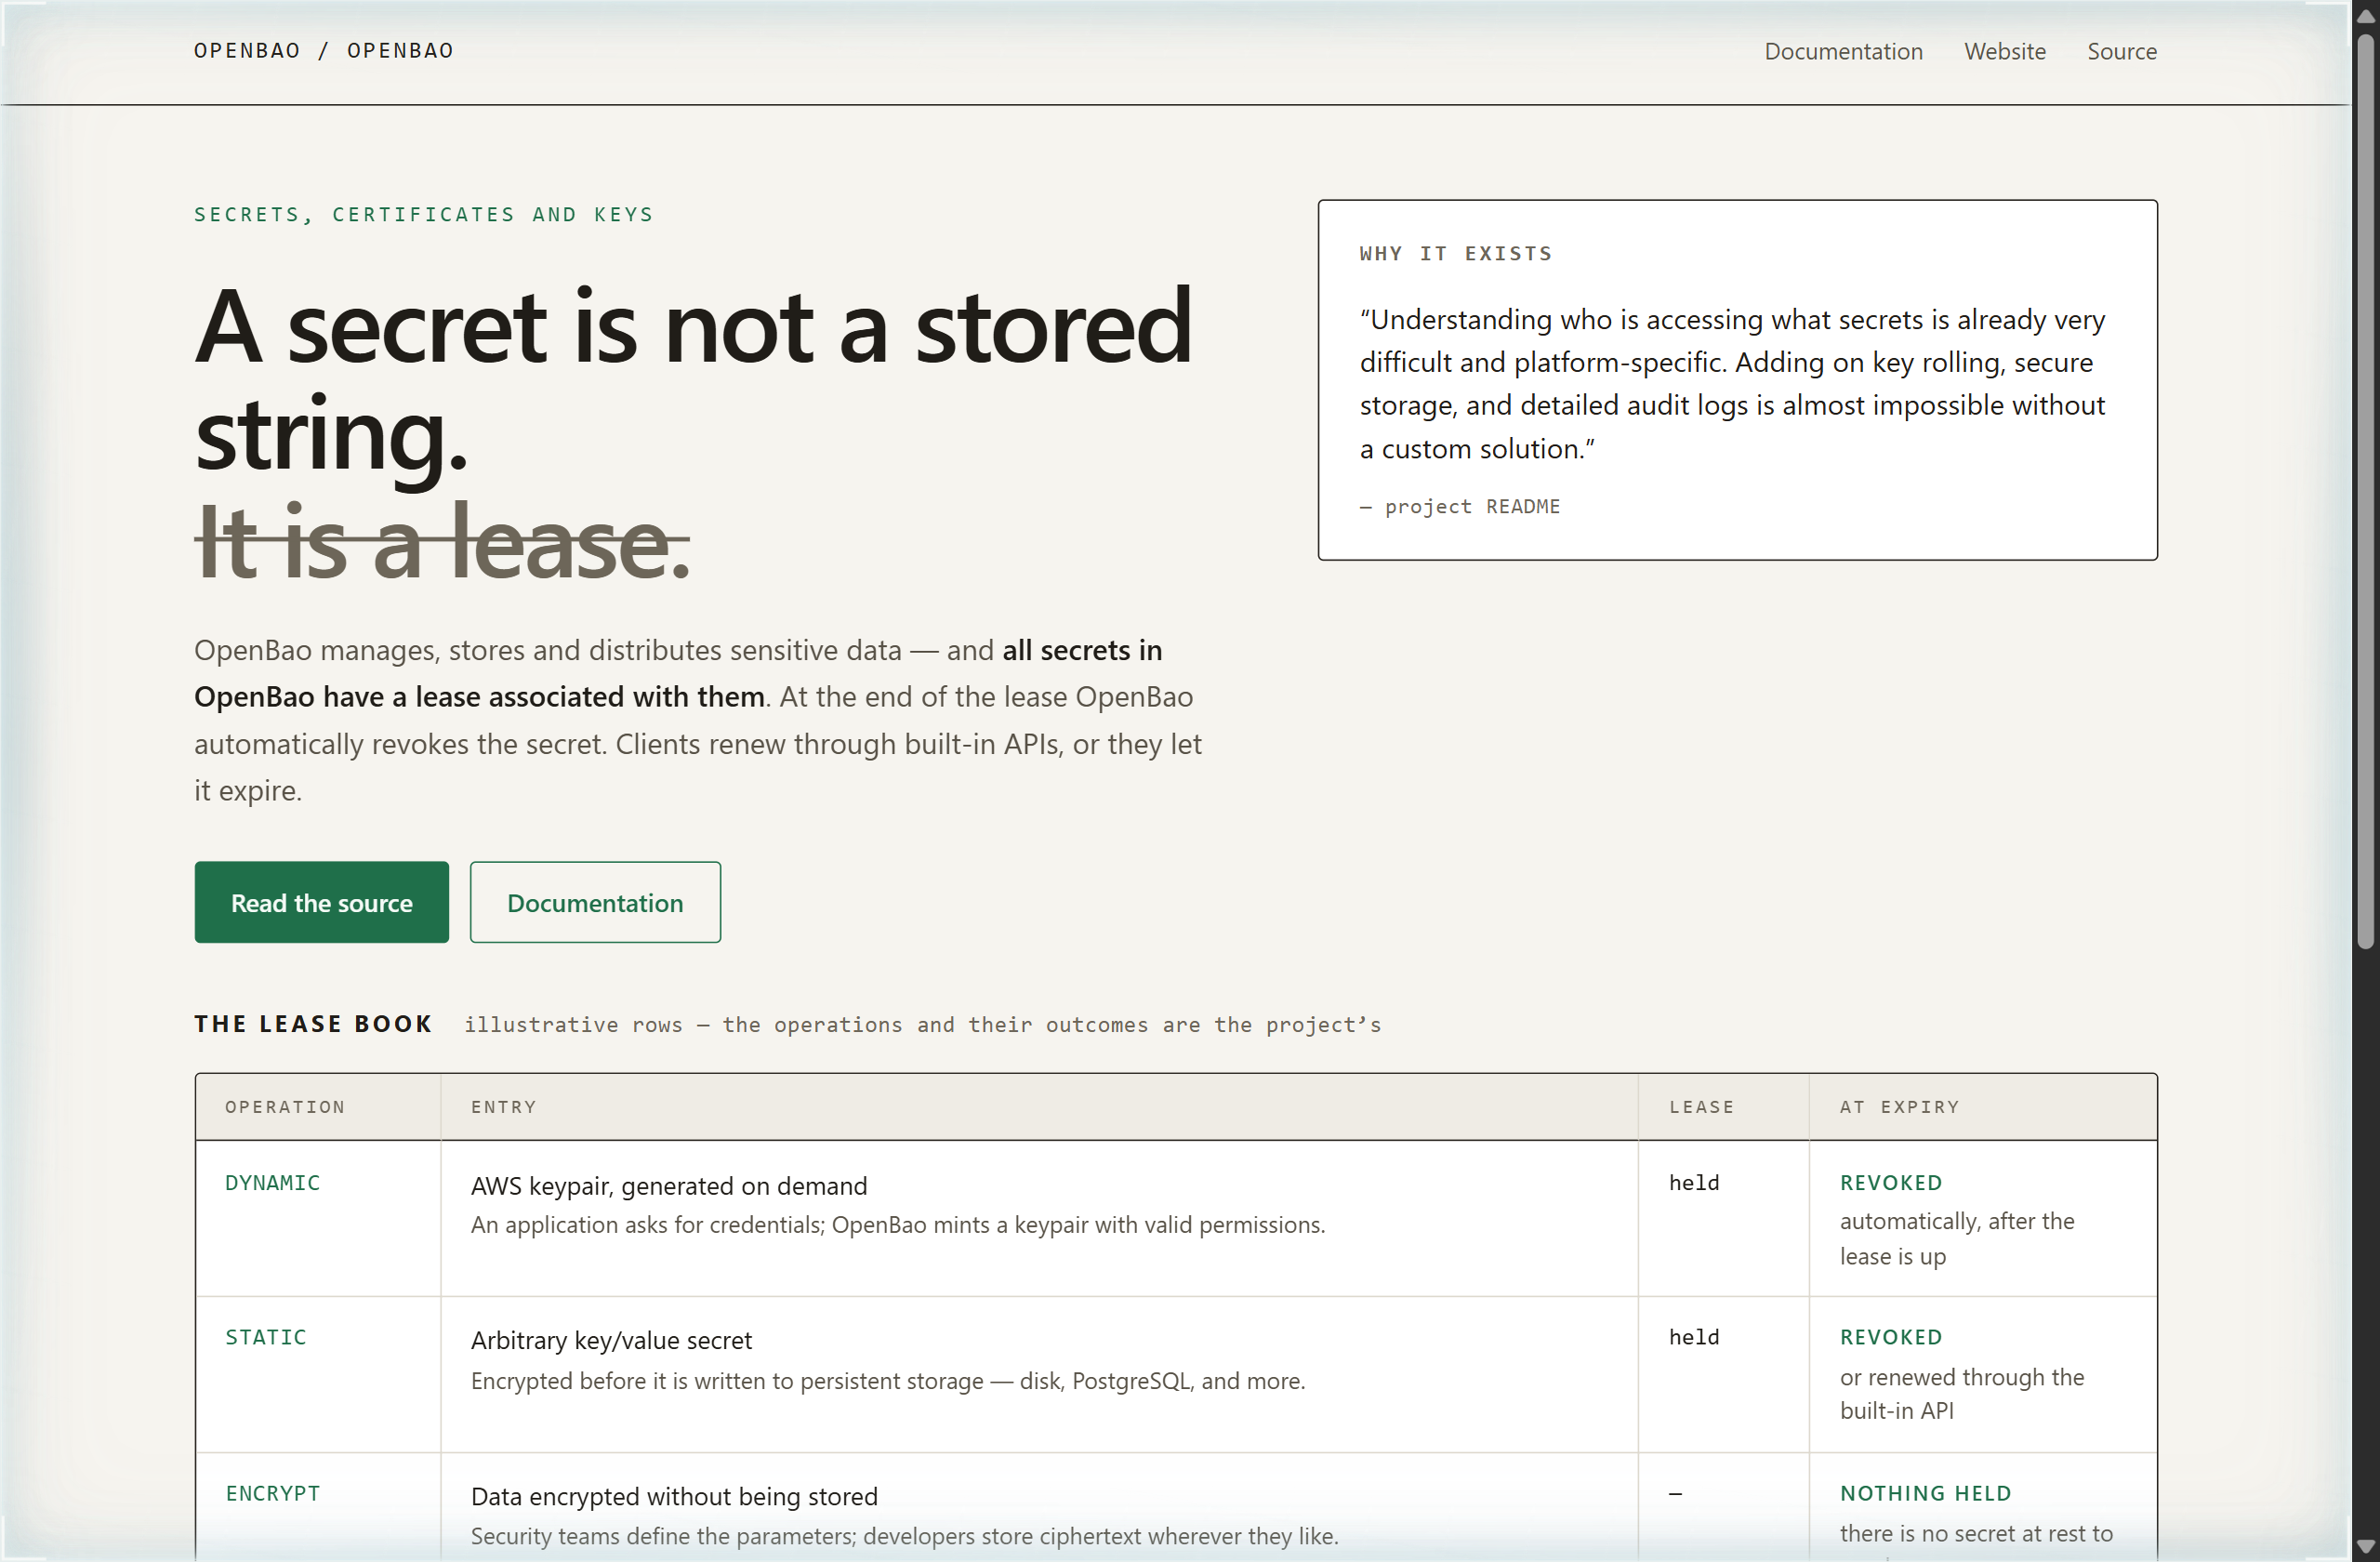
Task: Open the Website nav link
Action: [x=2004, y=51]
